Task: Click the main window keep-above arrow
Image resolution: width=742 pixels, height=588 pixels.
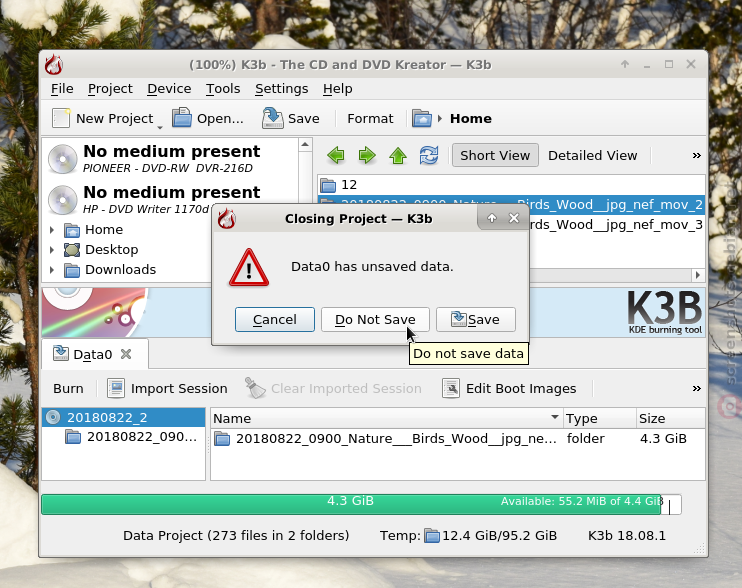Action: click(x=625, y=64)
